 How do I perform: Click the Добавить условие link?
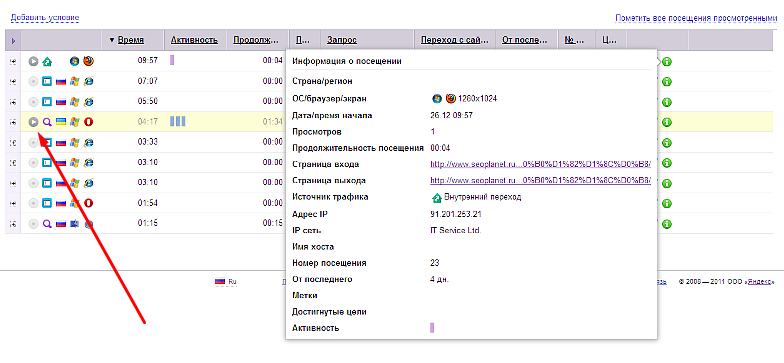point(45,18)
